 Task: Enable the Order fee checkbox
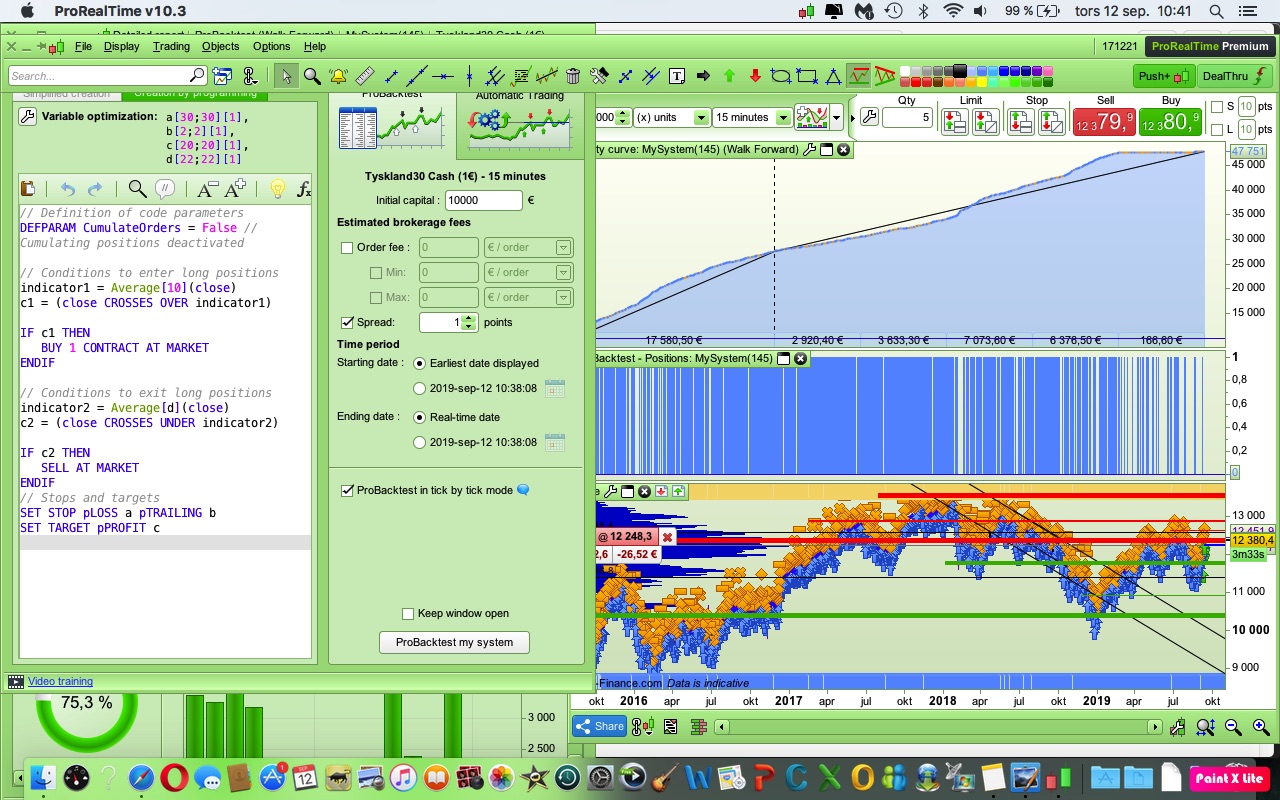(x=345, y=247)
